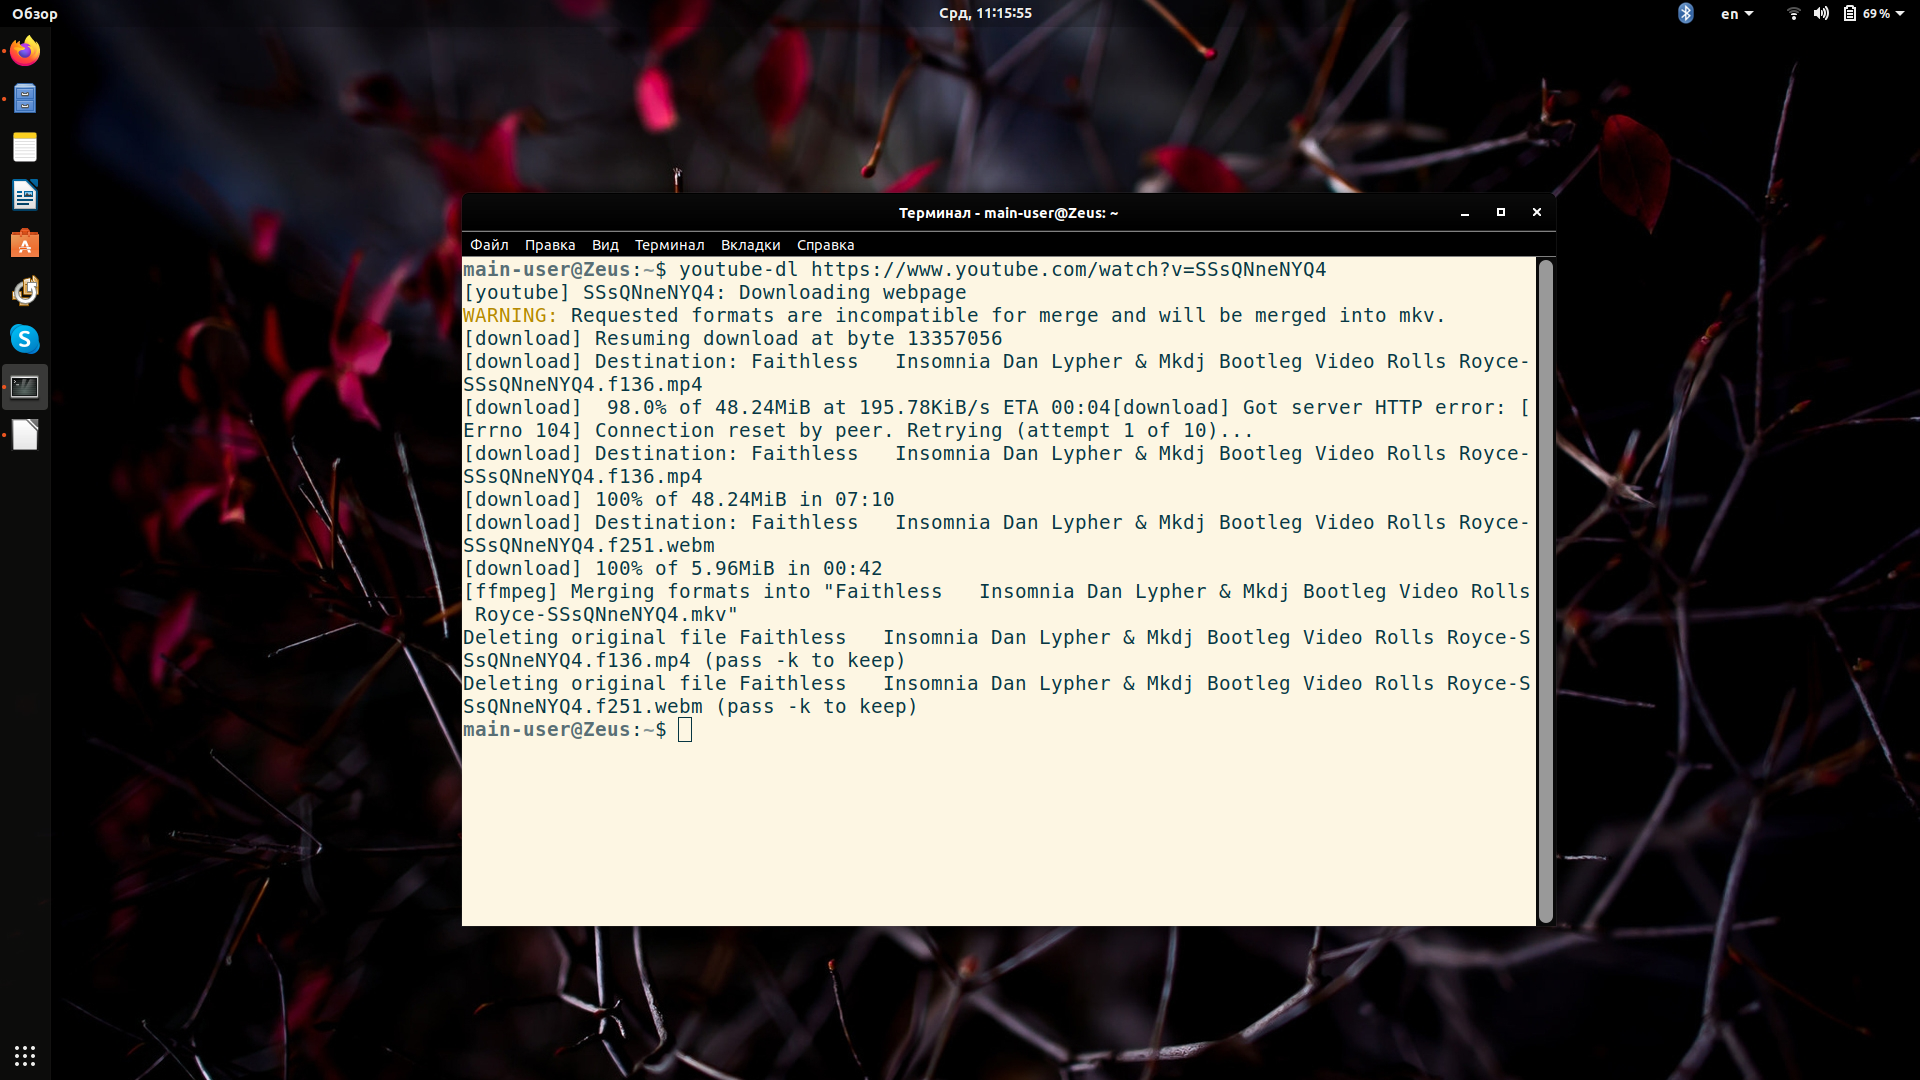Screen dimensions: 1920x1080
Task: Click 'Royce-SSsQNneNYQ4.mkv"' output filename
Action: click(x=606, y=614)
